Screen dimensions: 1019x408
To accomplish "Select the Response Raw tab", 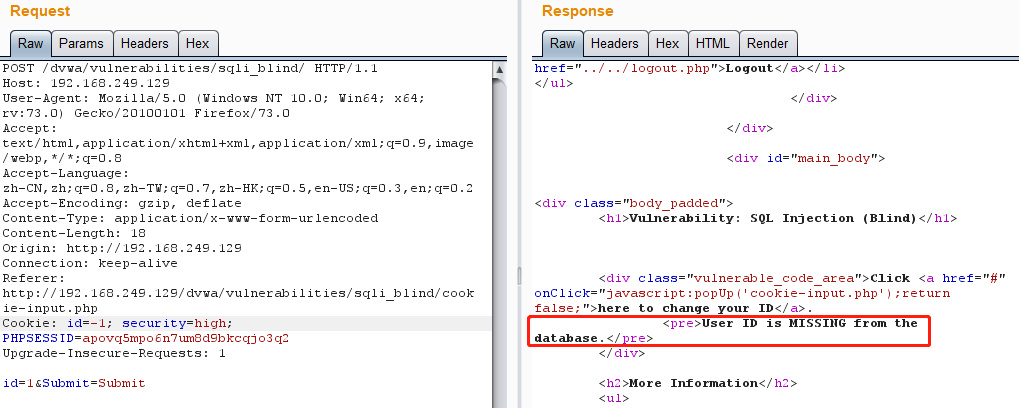I will (x=562, y=43).
